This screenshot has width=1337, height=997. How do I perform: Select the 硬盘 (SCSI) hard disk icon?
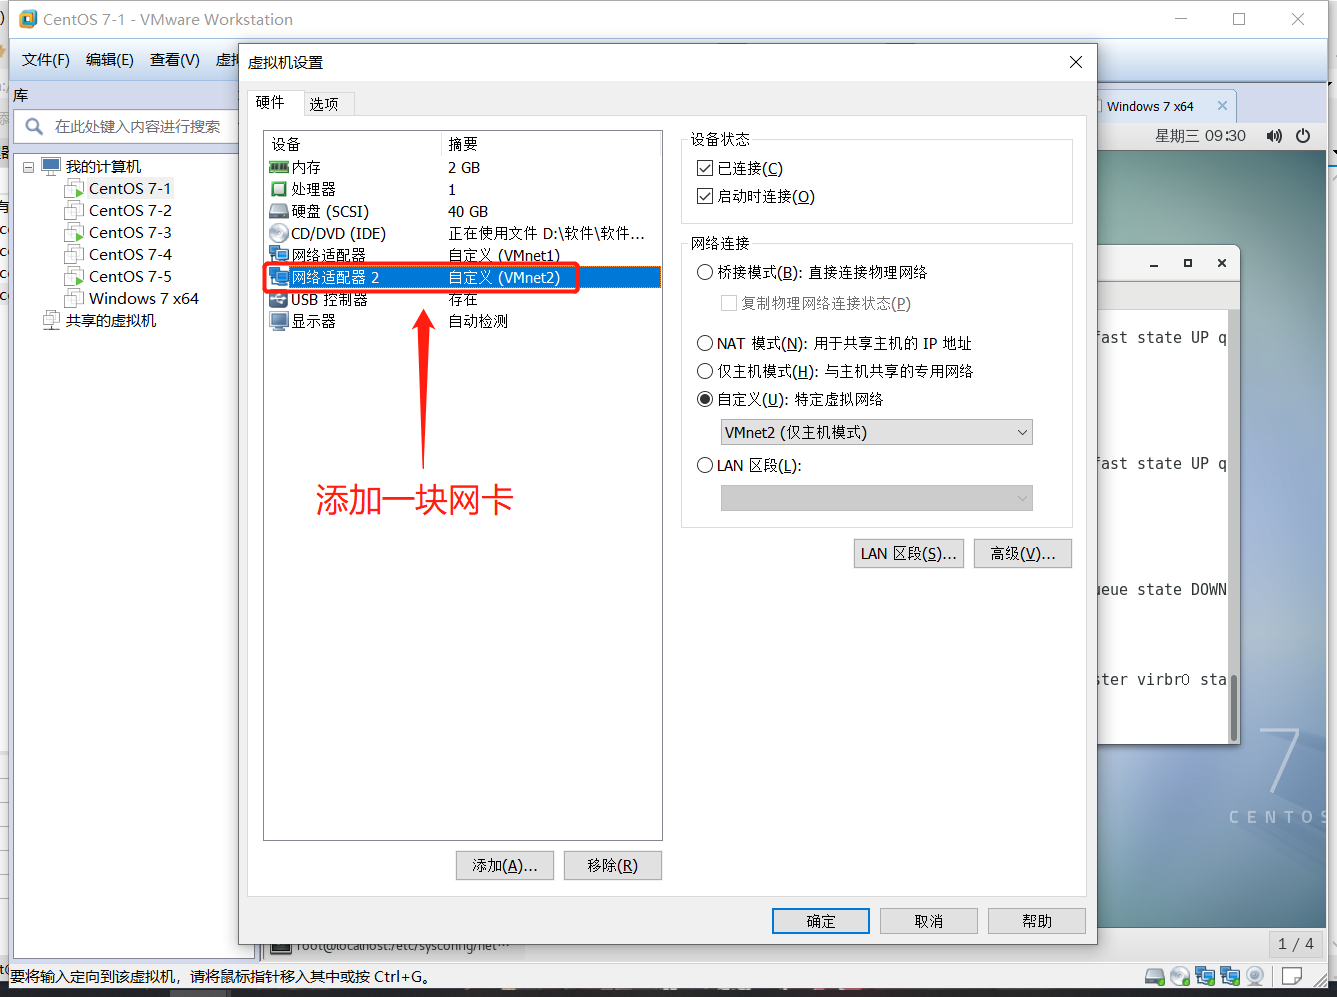279,211
